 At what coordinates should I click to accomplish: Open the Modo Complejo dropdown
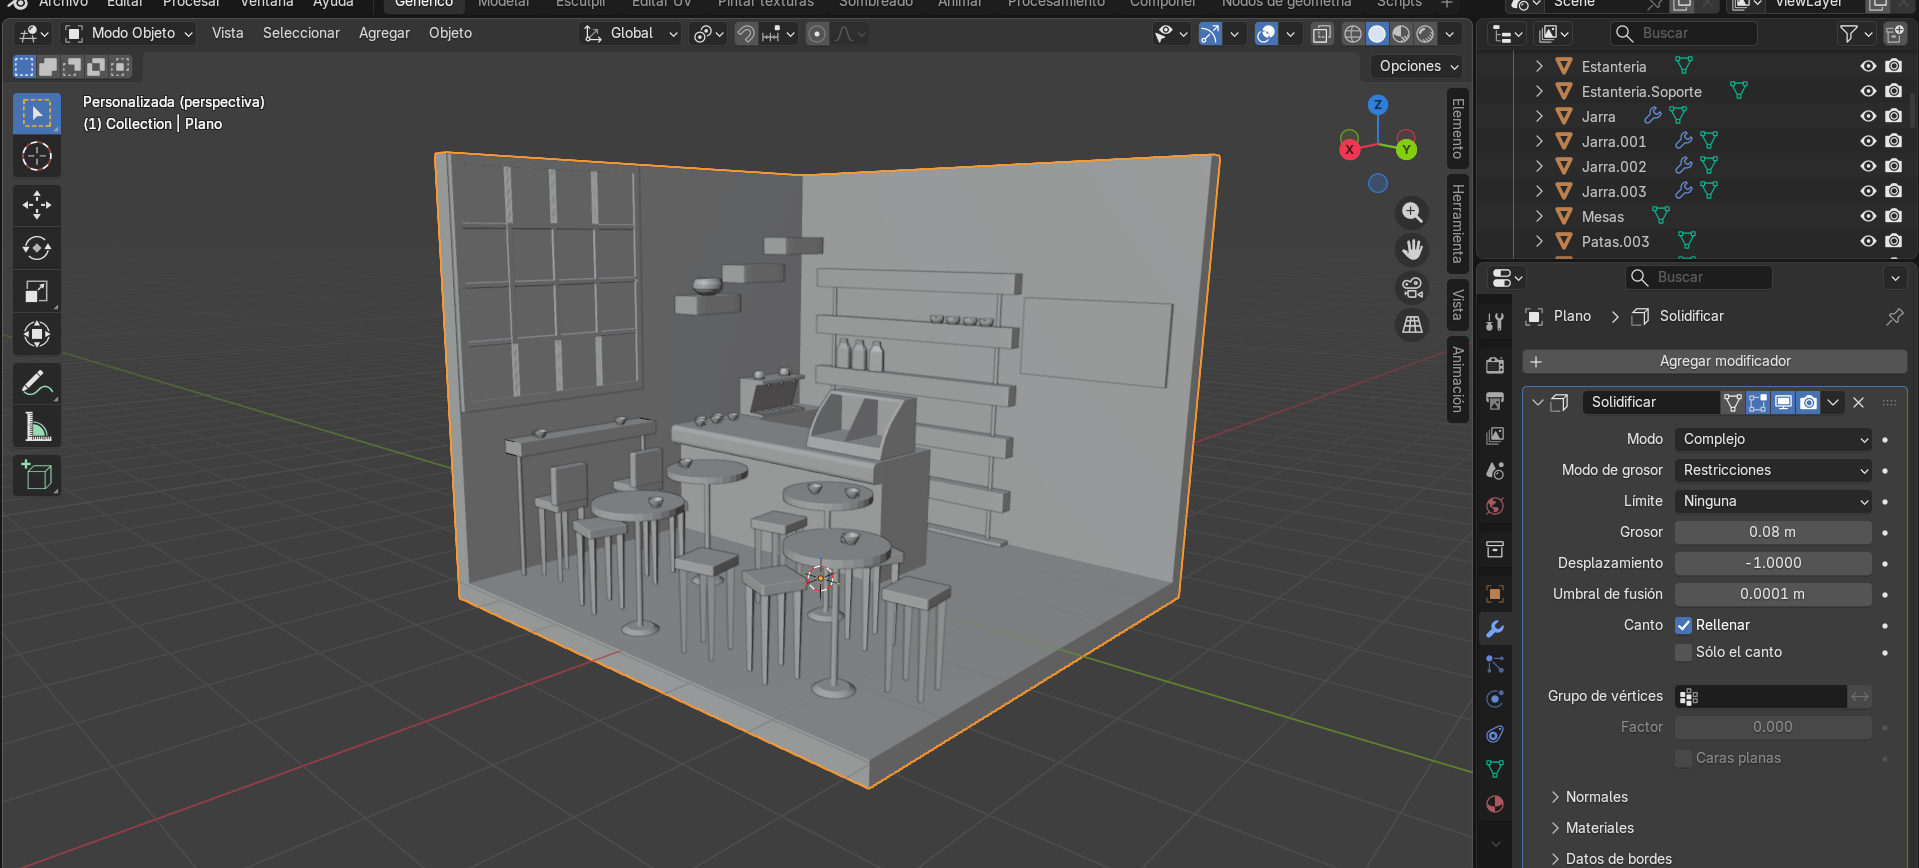[x=1773, y=439]
